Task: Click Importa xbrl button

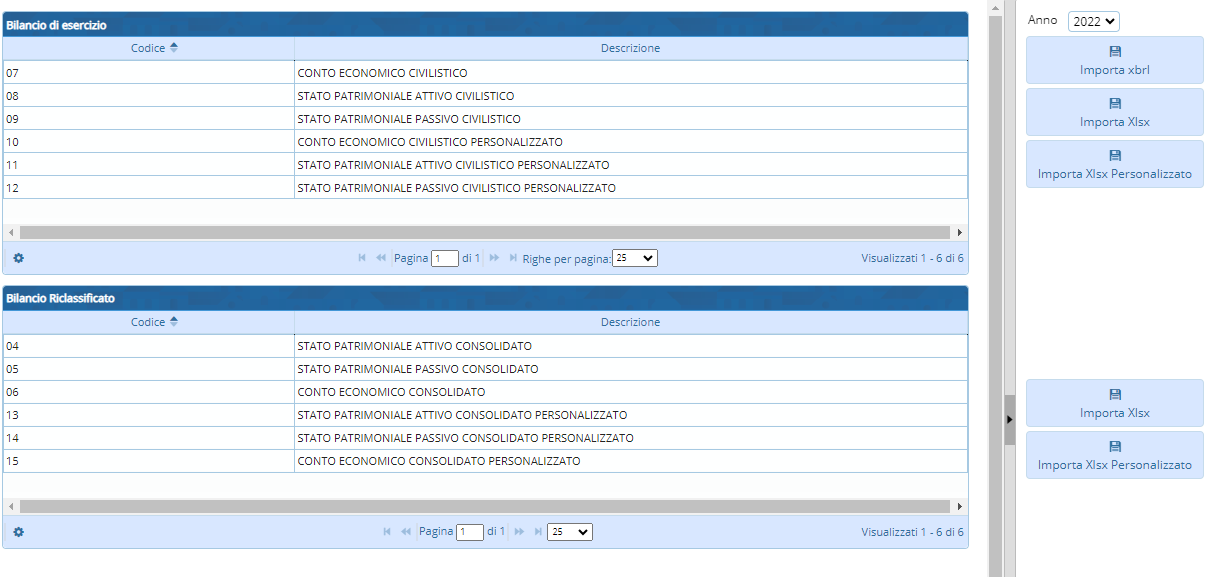Action: [x=1114, y=60]
